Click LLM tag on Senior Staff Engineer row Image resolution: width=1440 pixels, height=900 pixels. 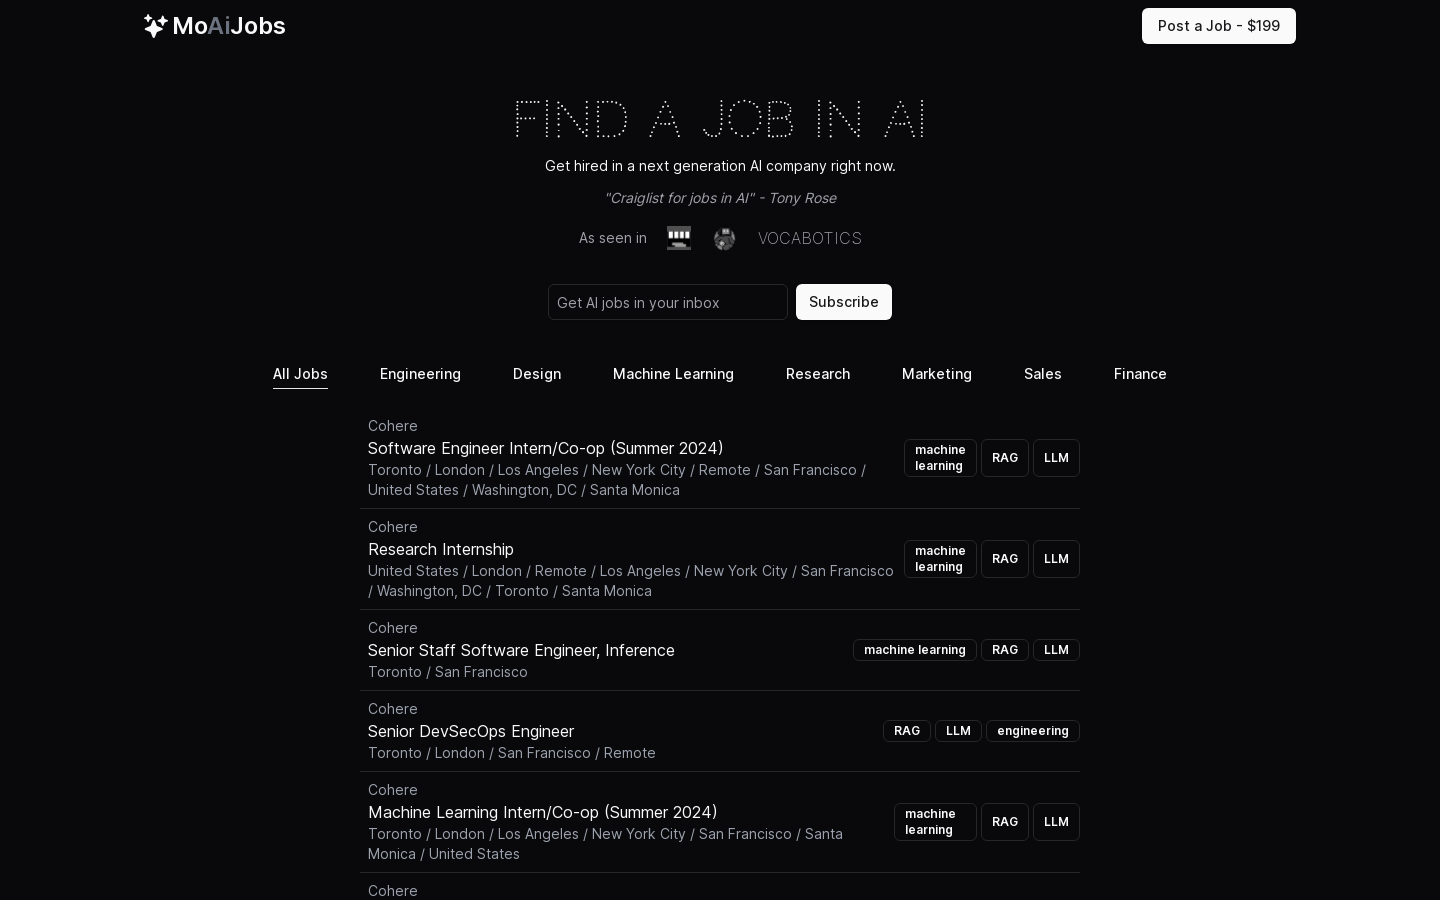tap(1056, 650)
